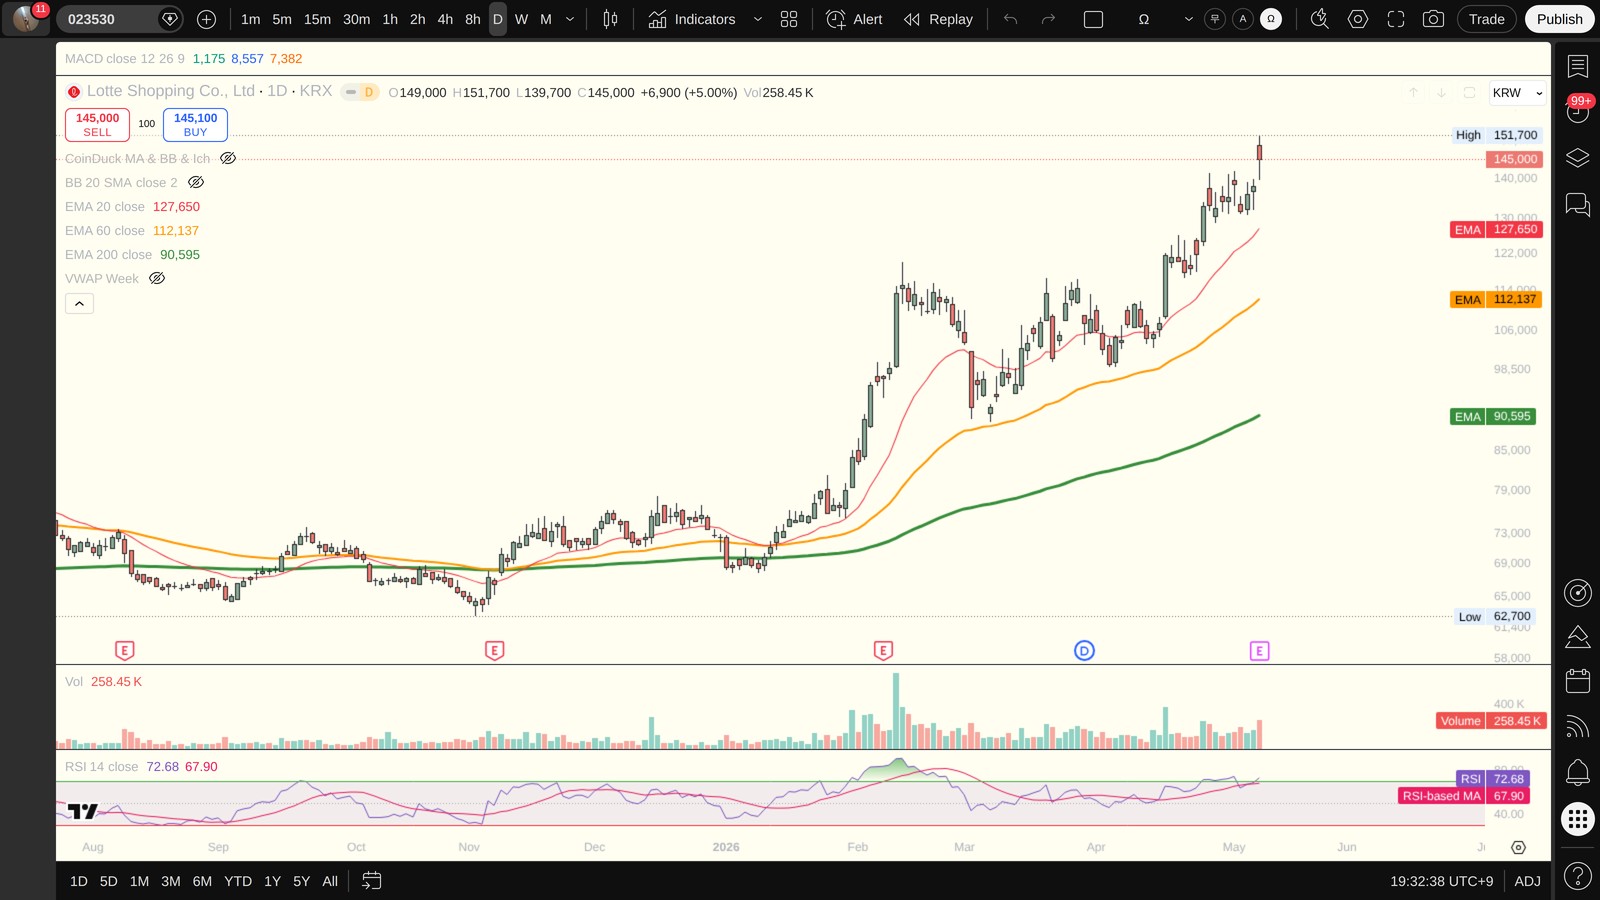
Task: Take a chart snapshot with camera icon
Action: tap(1433, 19)
